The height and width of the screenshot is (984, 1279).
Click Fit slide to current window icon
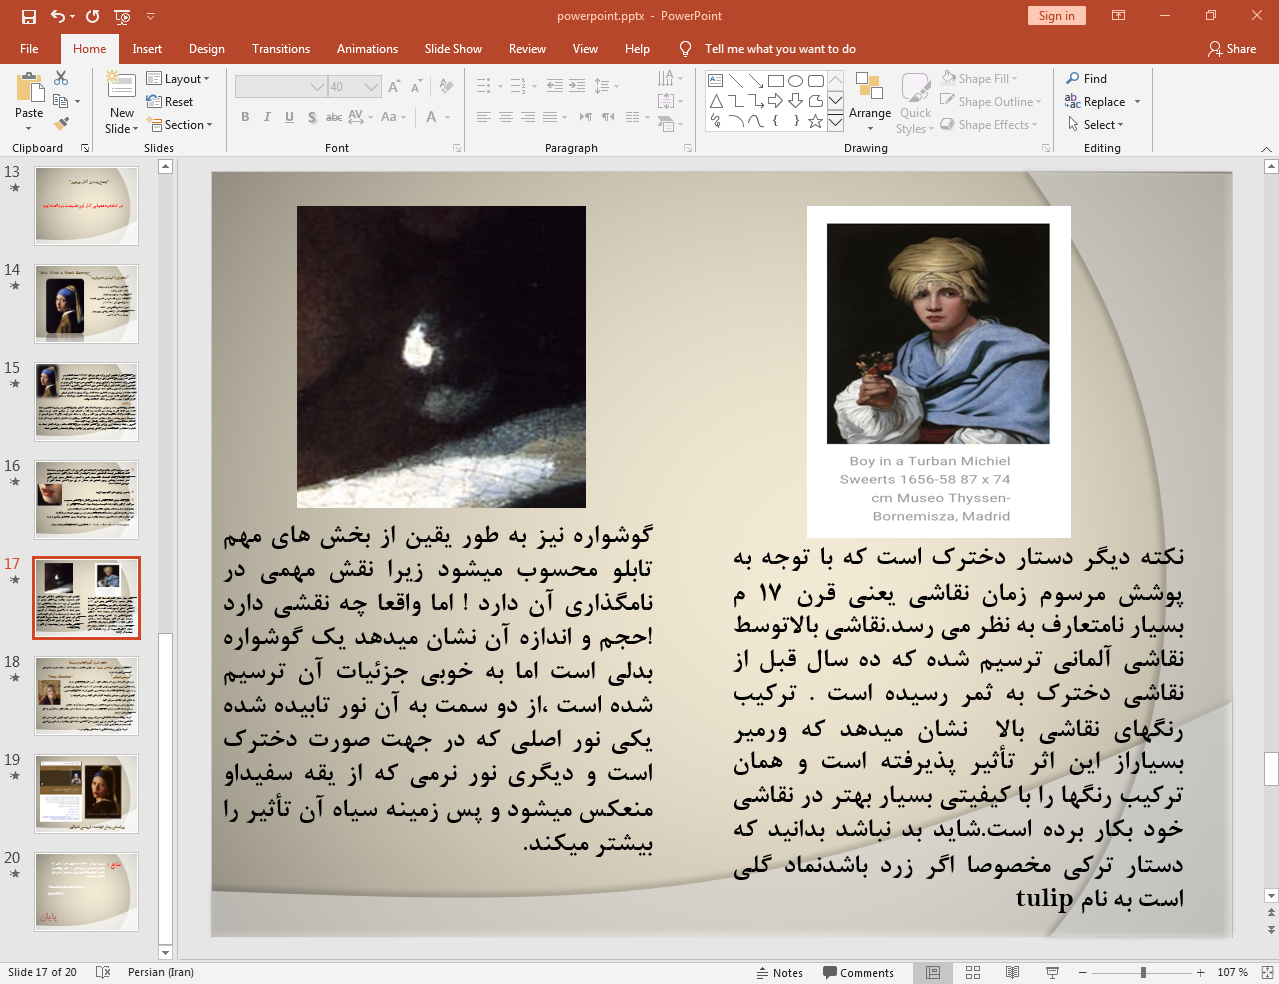1267,973
